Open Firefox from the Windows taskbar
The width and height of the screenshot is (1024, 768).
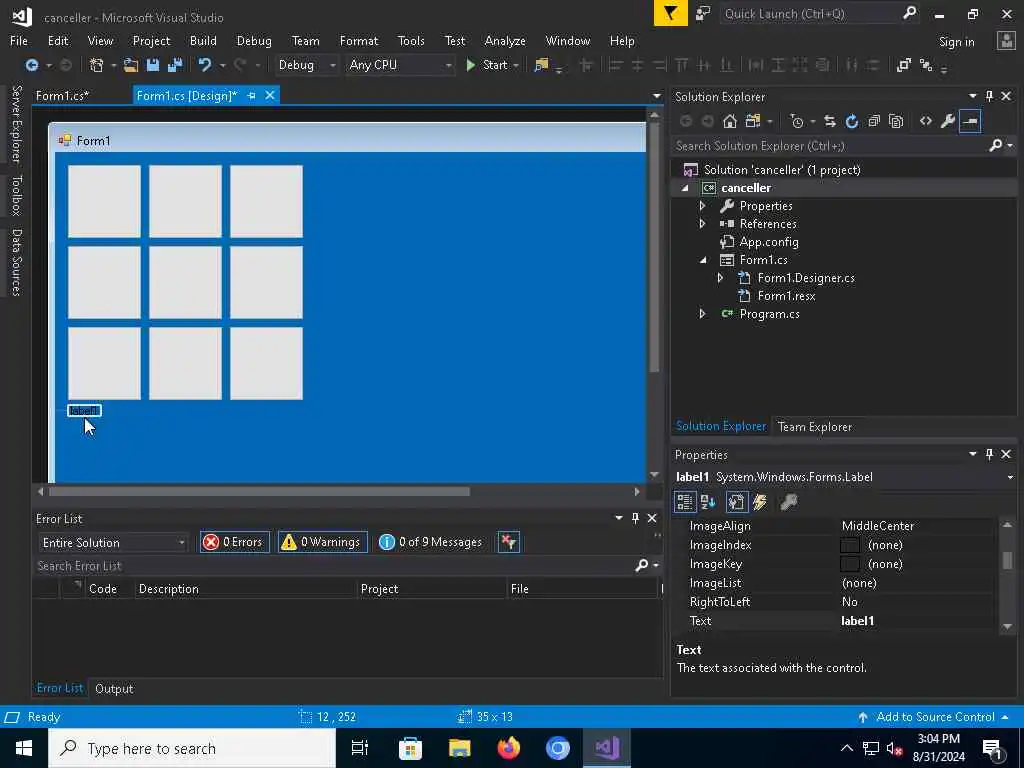(x=508, y=748)
